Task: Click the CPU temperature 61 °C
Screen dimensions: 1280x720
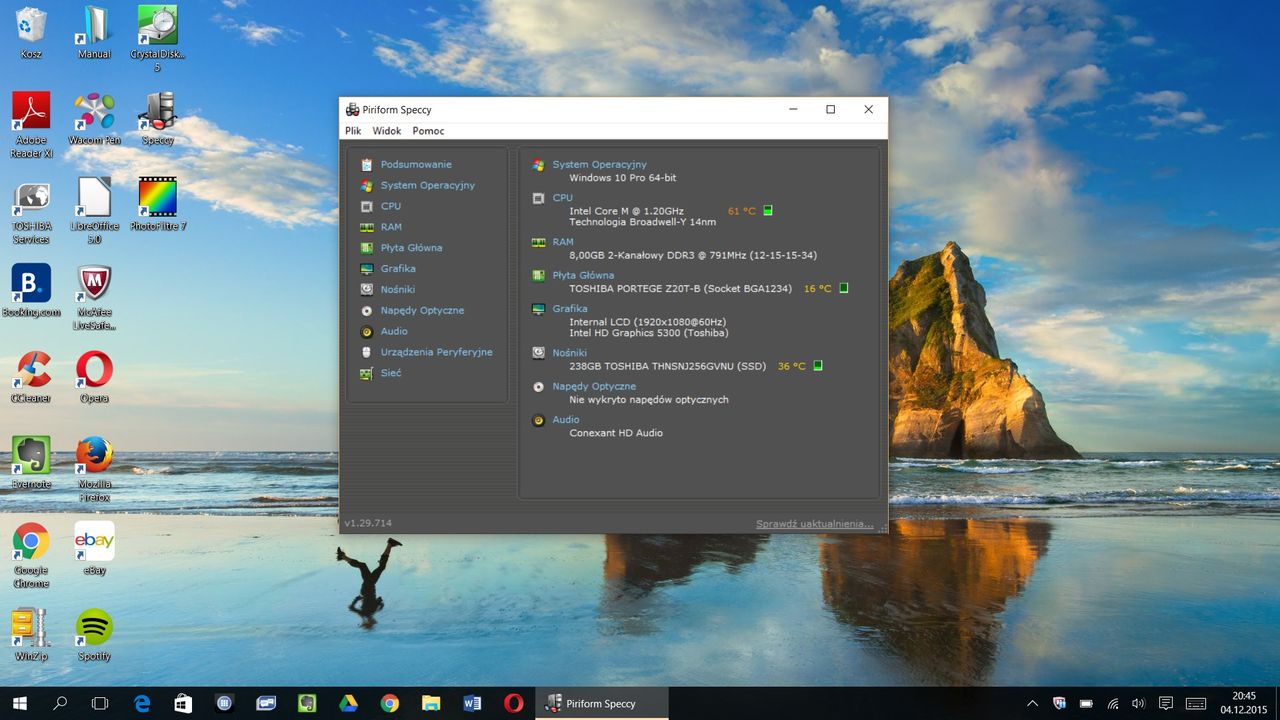Action: point(742,211)
